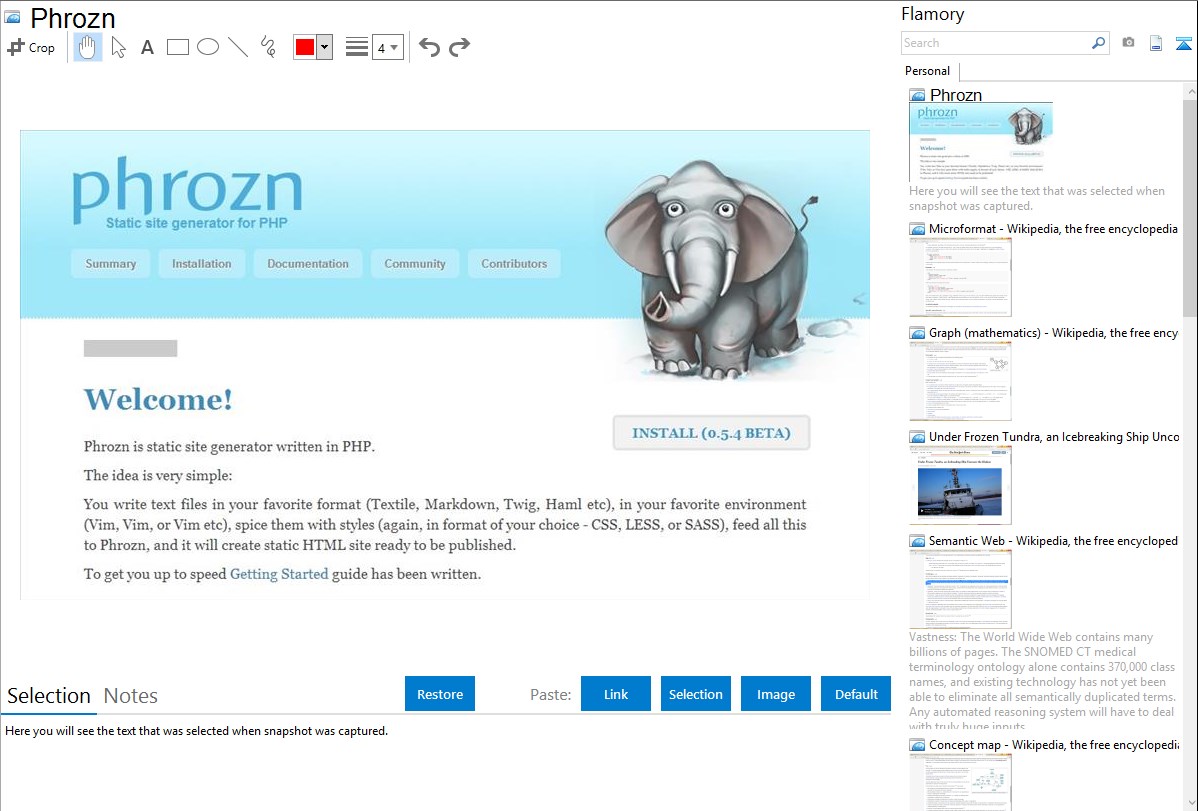The image size is (1198, 811).
Task: Click the sidebar vertical scrollbar
Action: (1190, 206)
